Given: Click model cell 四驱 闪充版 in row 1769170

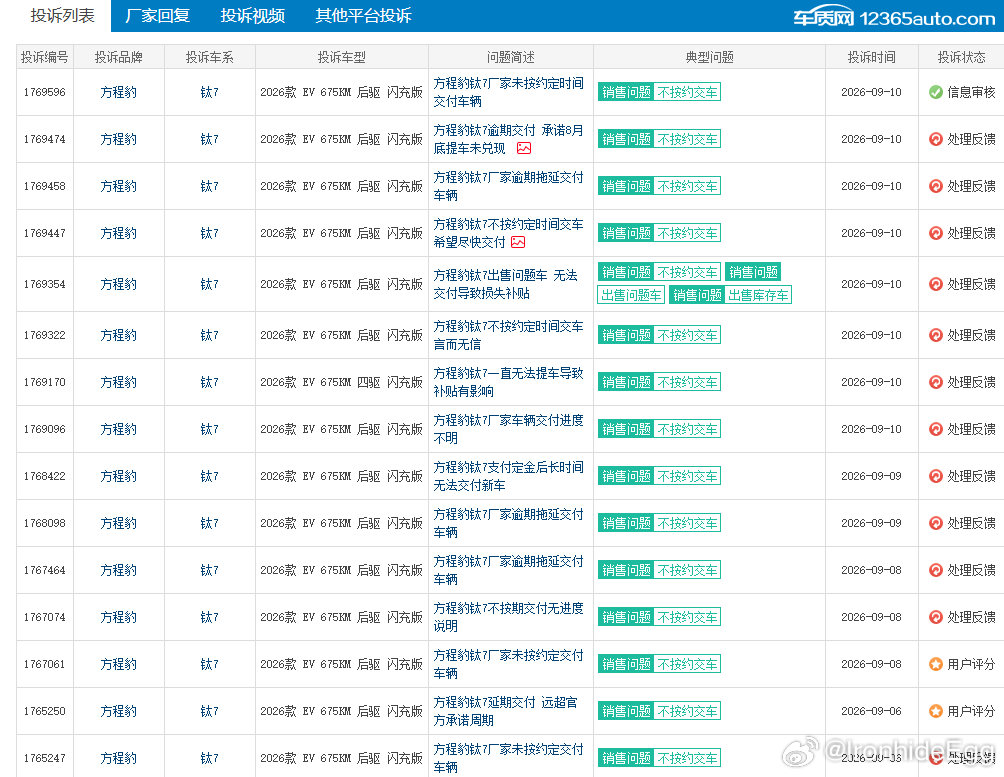Looking at the screenshot, I should (389, 382).
